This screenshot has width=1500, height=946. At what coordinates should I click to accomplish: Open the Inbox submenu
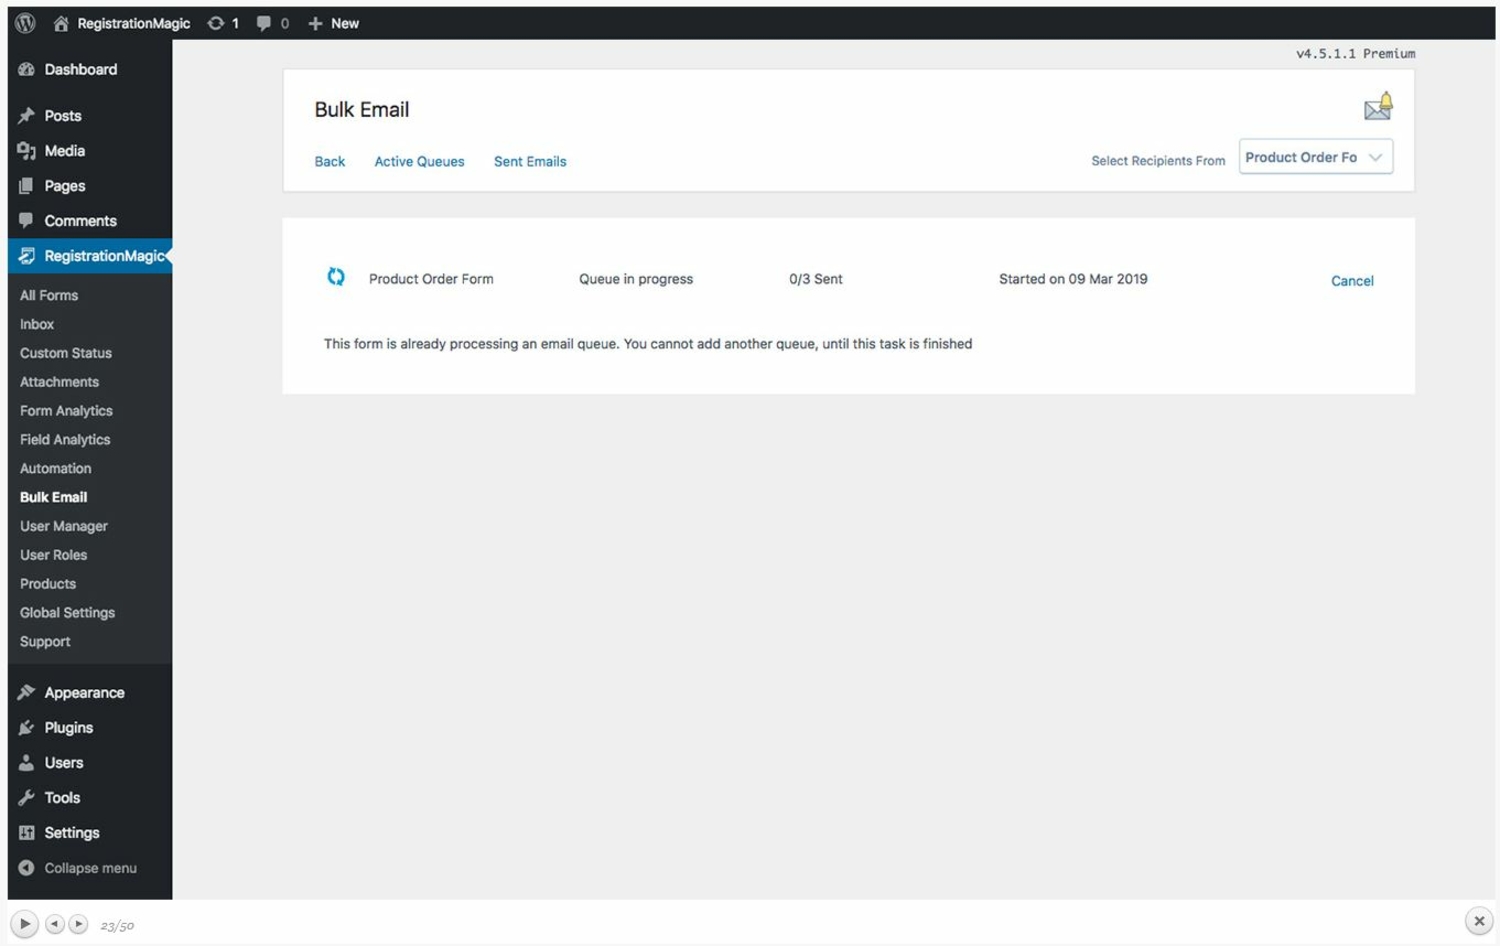click(37, 324)
